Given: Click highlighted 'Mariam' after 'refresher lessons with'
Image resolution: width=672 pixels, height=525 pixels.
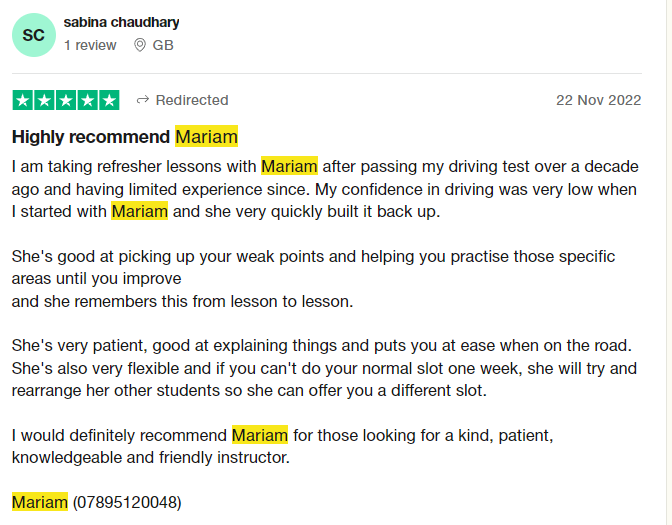Looking at the screenshot, I should 289,166.
